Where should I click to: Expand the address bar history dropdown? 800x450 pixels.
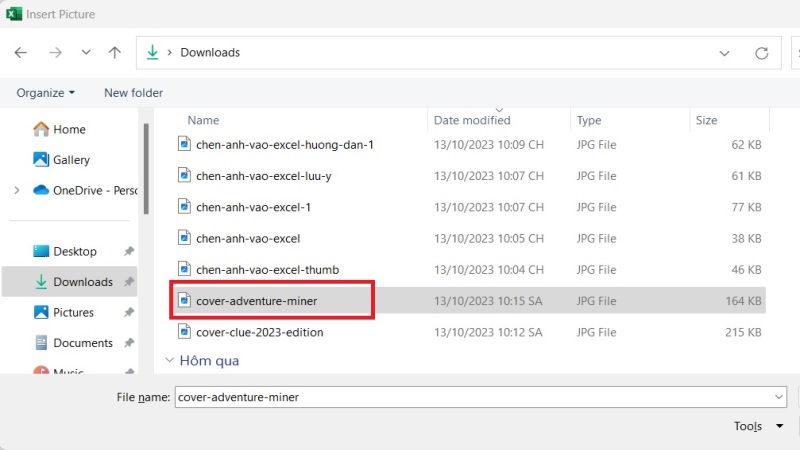pyautogui.click(x=724, y=53)
